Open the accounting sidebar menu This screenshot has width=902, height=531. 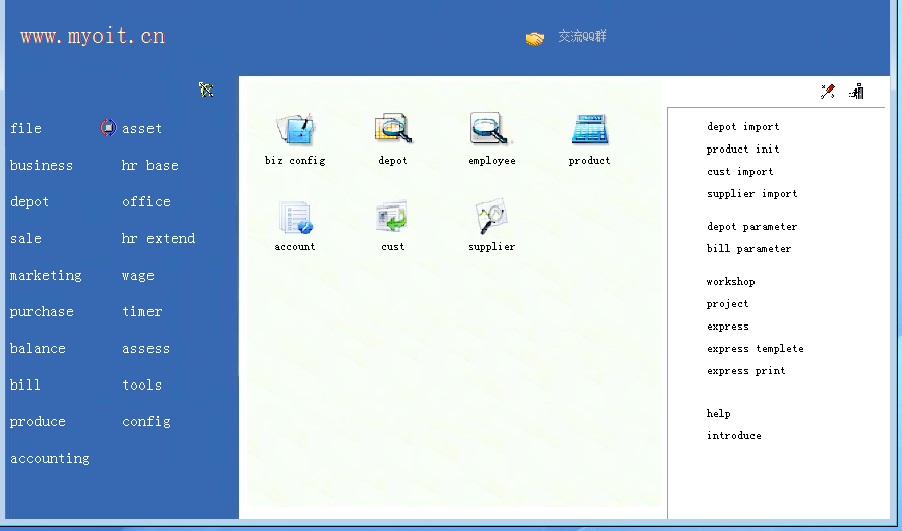coord(49,459)
